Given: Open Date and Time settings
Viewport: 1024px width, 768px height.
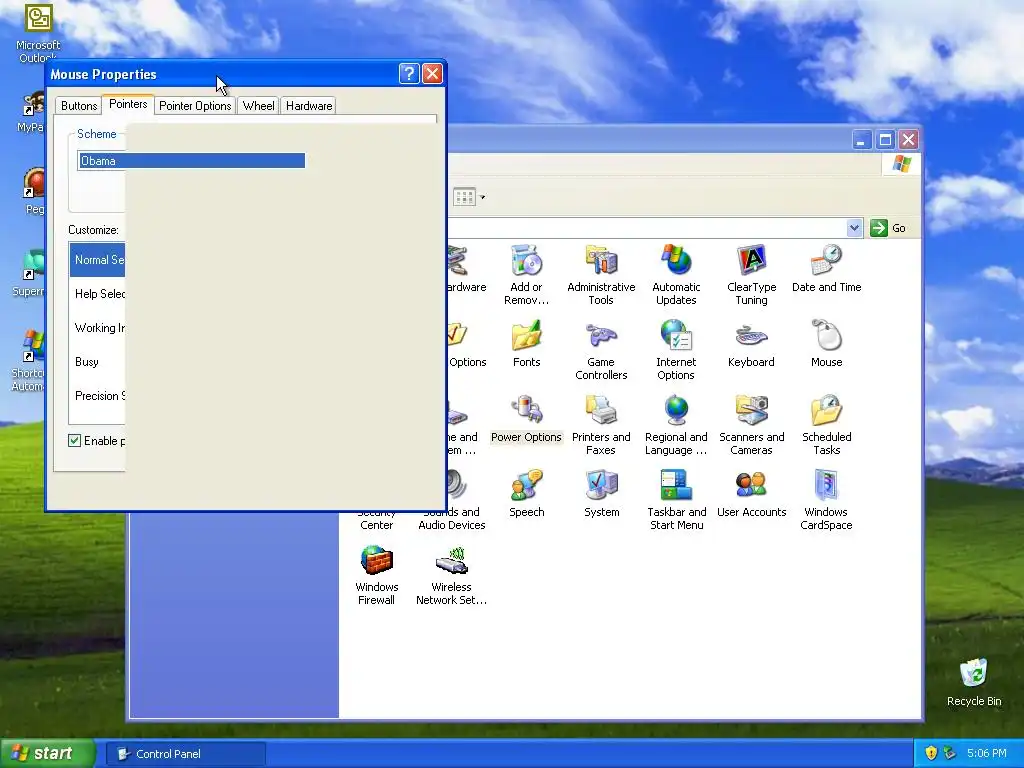Looking at the screenshot, I should [x=826, y=268].
